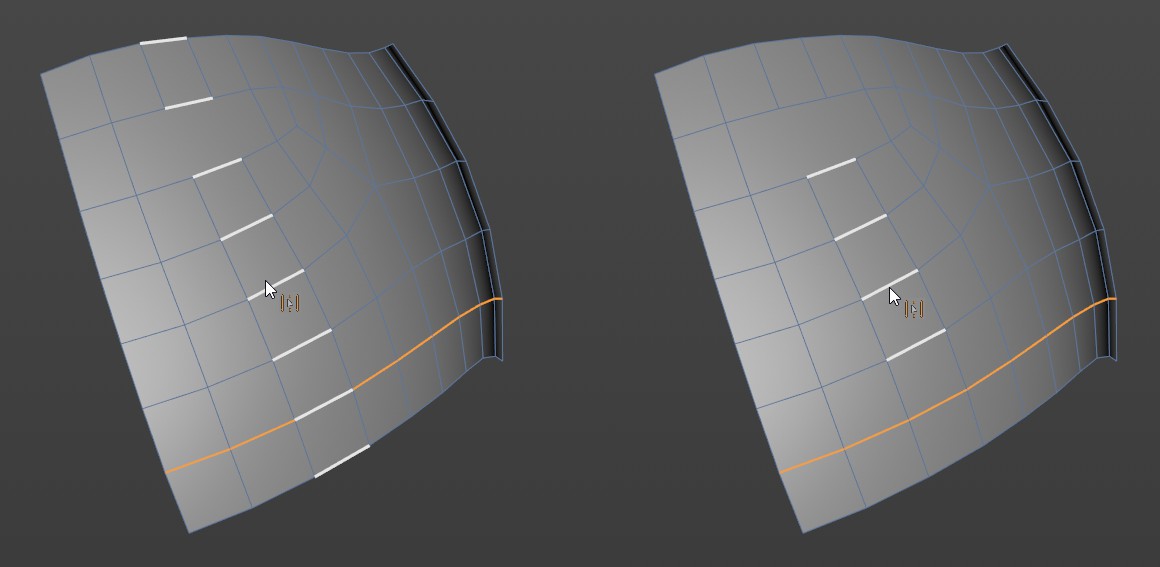This screenshot has width=1160, height=567.
Task: Select bottommost white highlighted edge on left mesh
Action: (342, 461)
